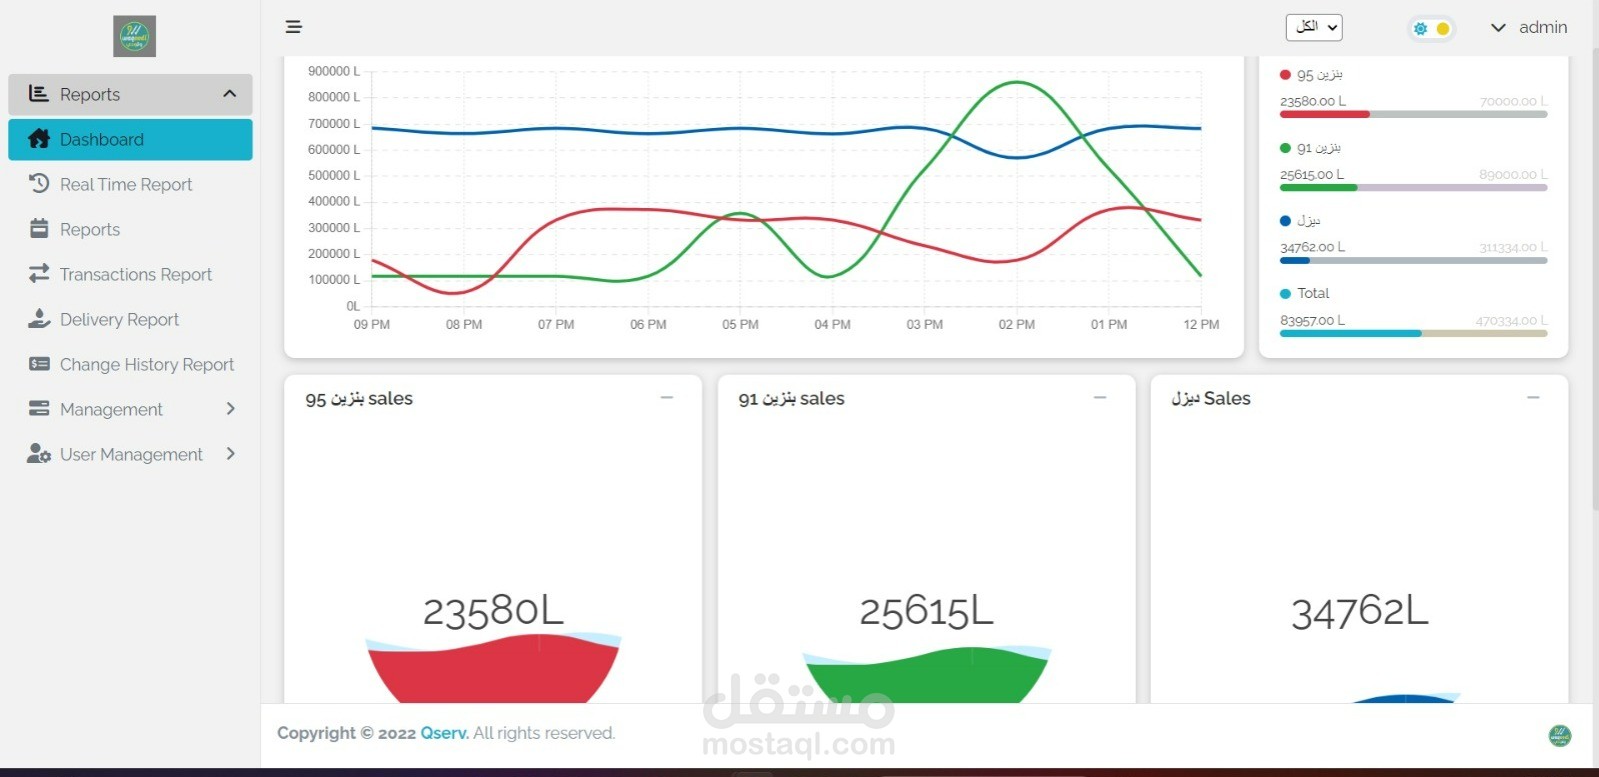The image size is (1599, 777).
Task: Open the Dashboard menu item
Action: tap(130, 139)
